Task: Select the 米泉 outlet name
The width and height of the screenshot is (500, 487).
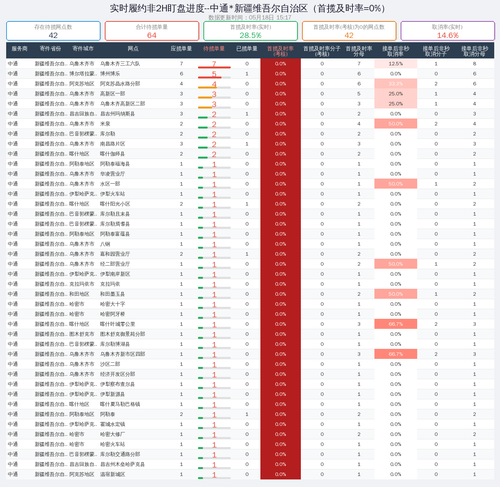Action: point(105,124)
